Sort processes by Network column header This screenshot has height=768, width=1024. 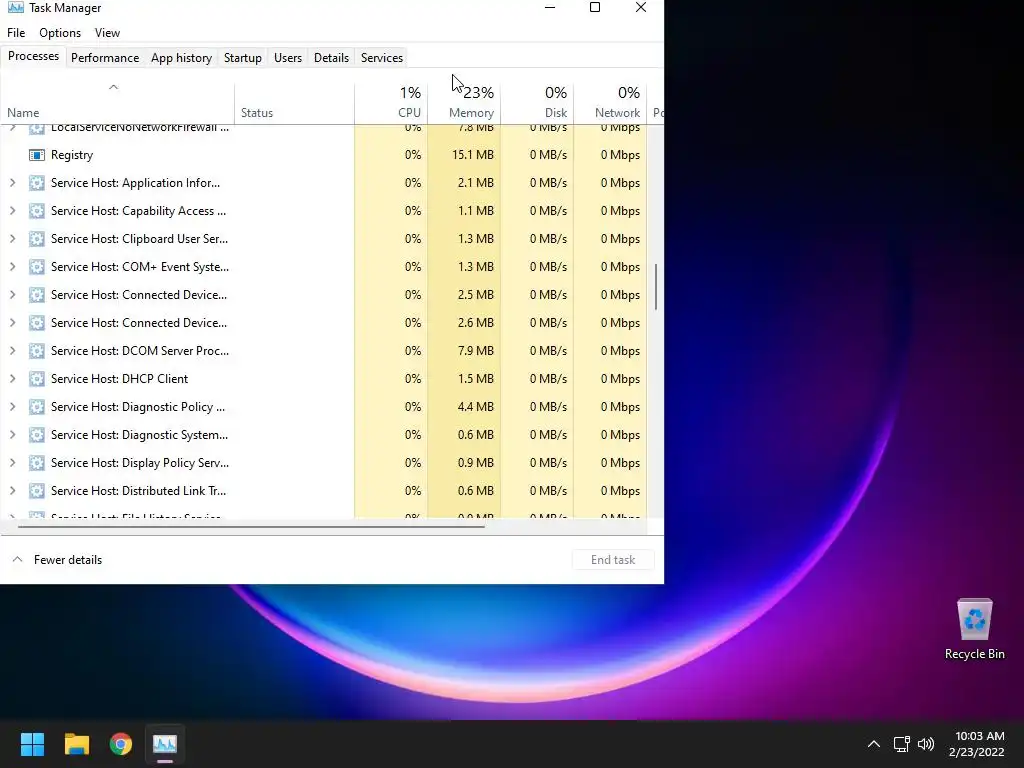pyautogui.click(x=610, y=103)
